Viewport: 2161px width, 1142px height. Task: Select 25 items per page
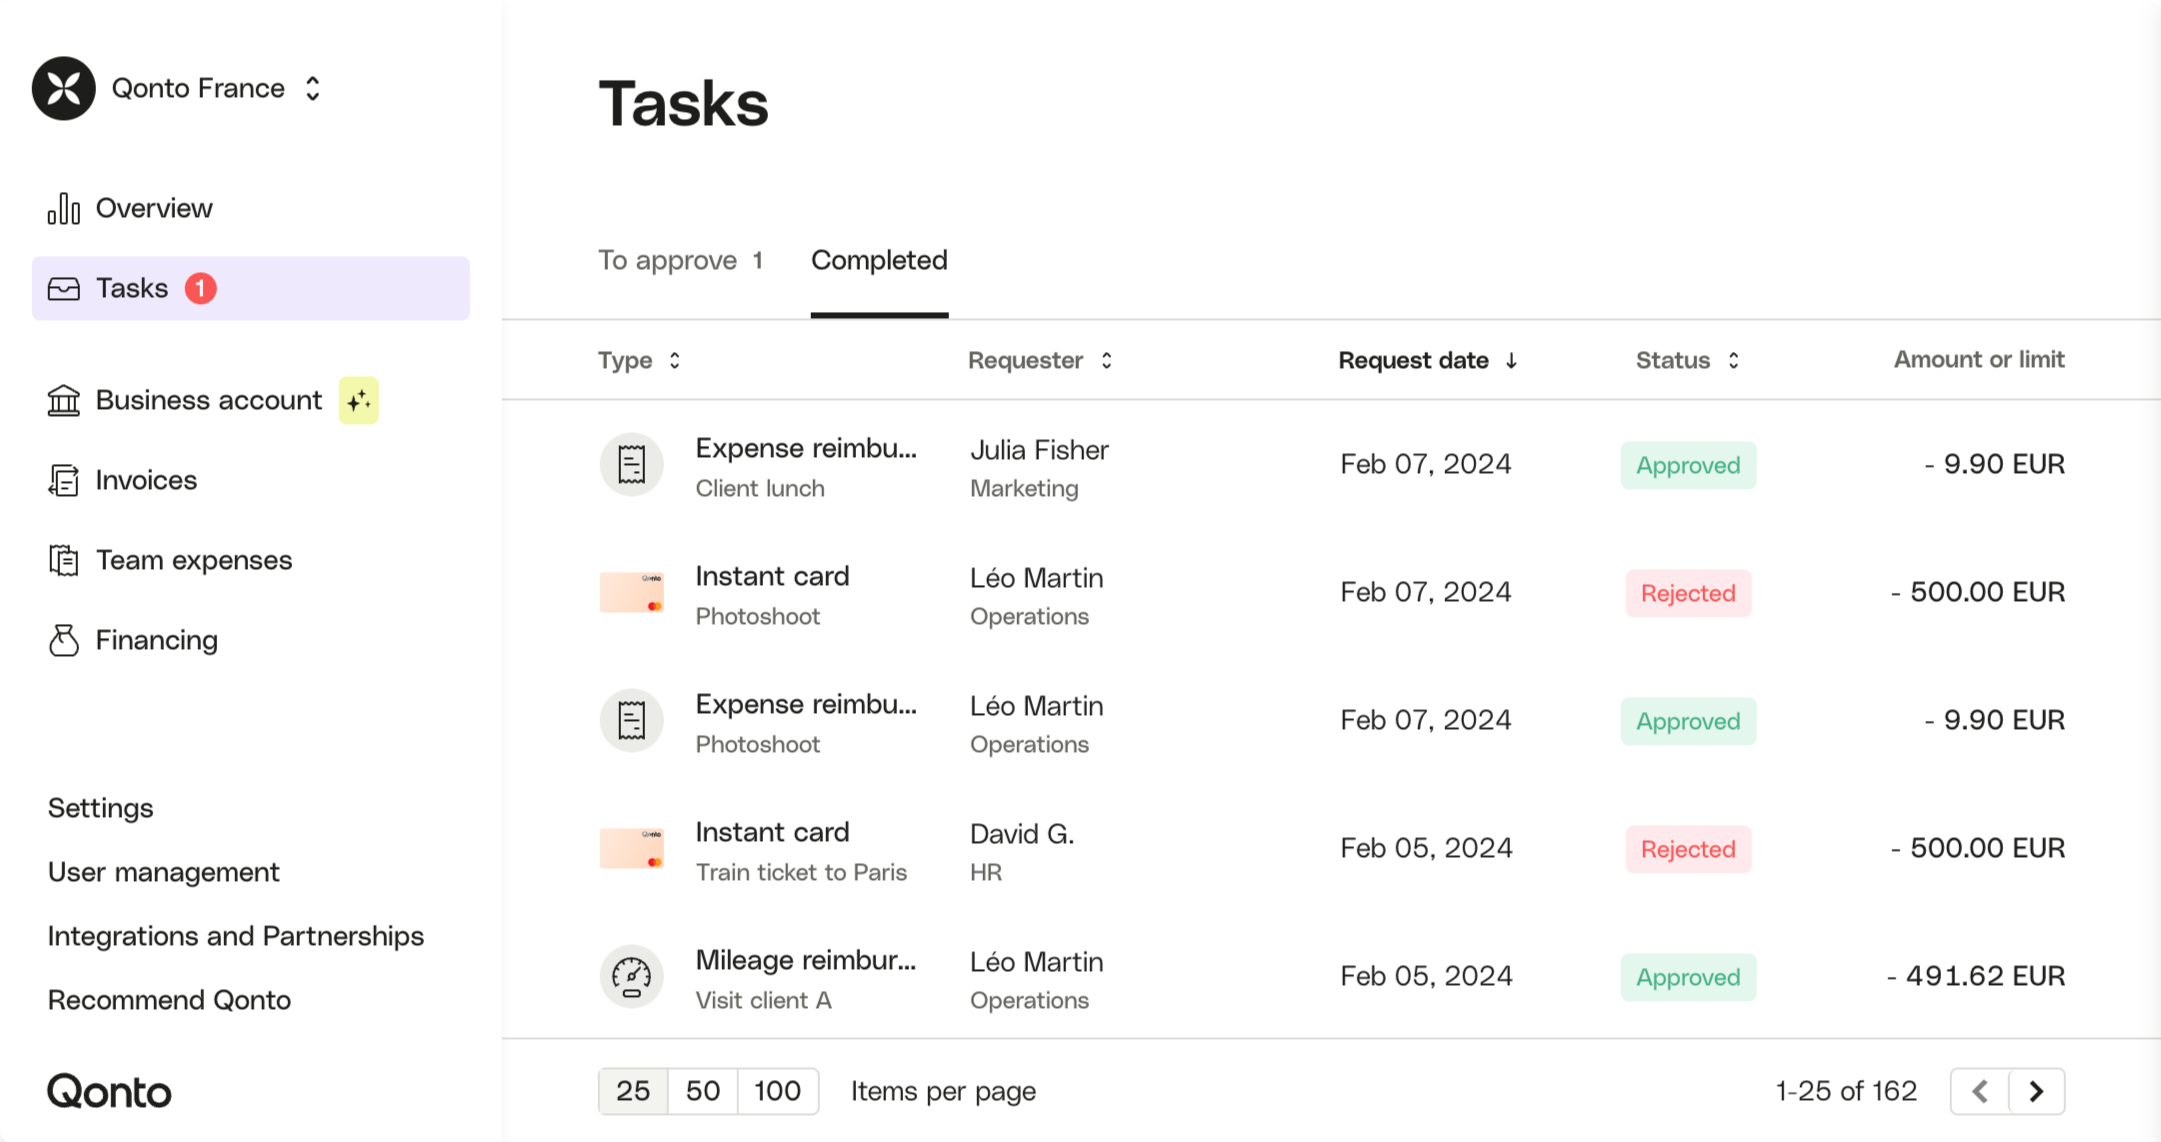pos(632,1091)
